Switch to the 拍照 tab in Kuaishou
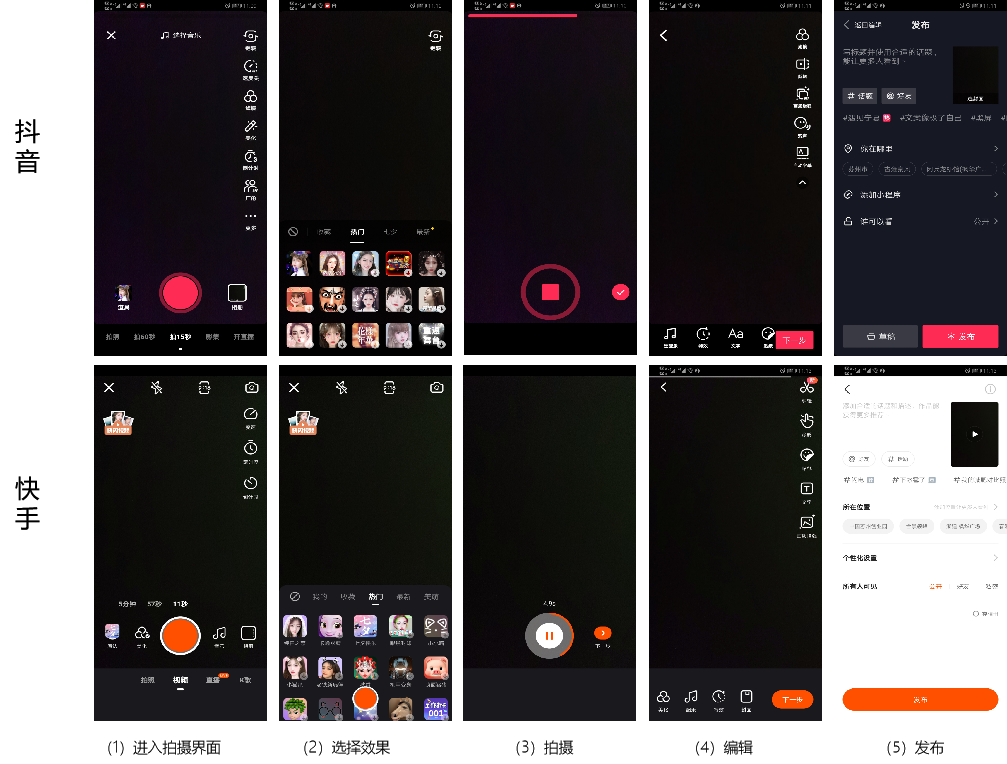The height and width of the screenshot is (764, 1007). [x=148, y=680]
